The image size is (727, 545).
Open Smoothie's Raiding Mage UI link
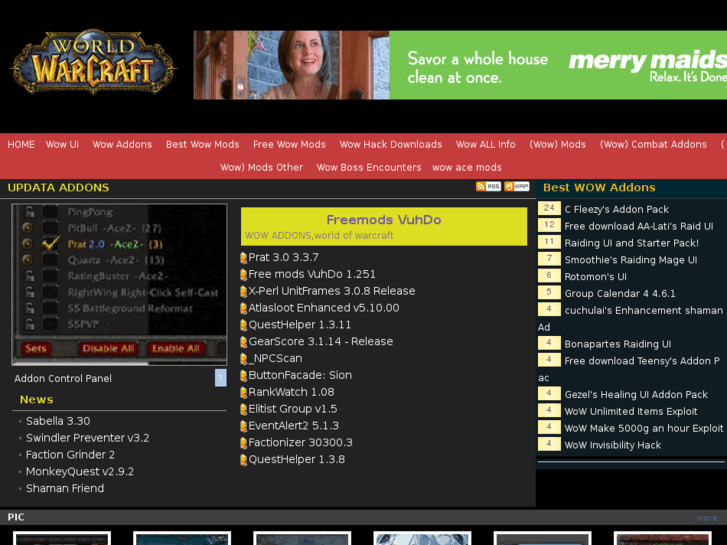631,260
